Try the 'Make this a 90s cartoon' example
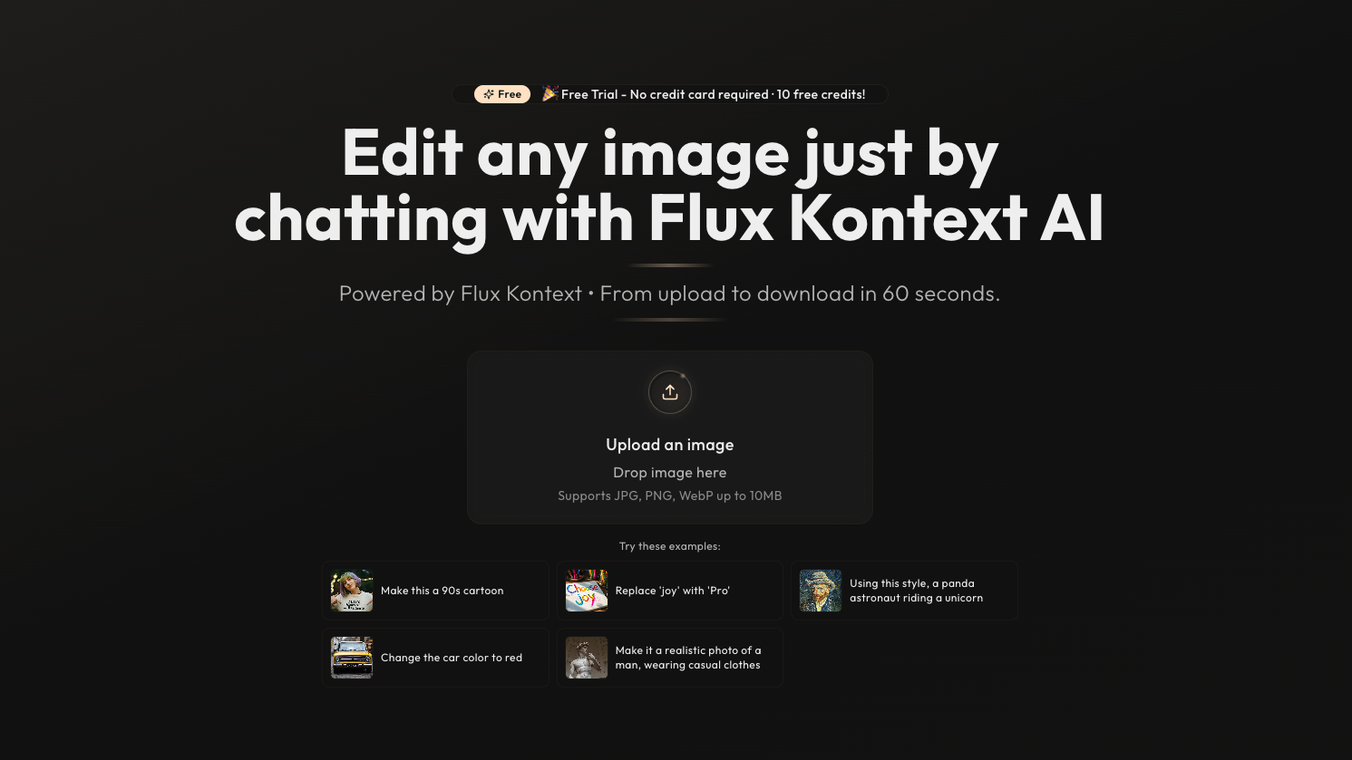 click(435, 591)
